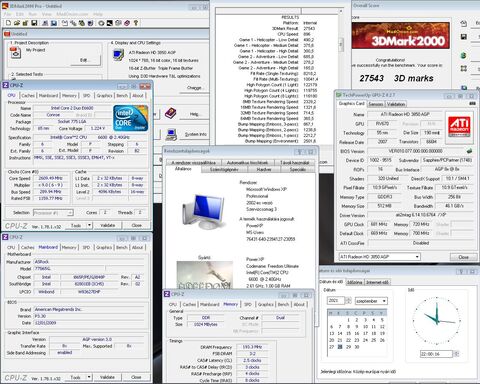Screen dimensions: 480x384
Task: Click the Intel Core 2 logo in CPU-Z
Action: coord(131,118)
